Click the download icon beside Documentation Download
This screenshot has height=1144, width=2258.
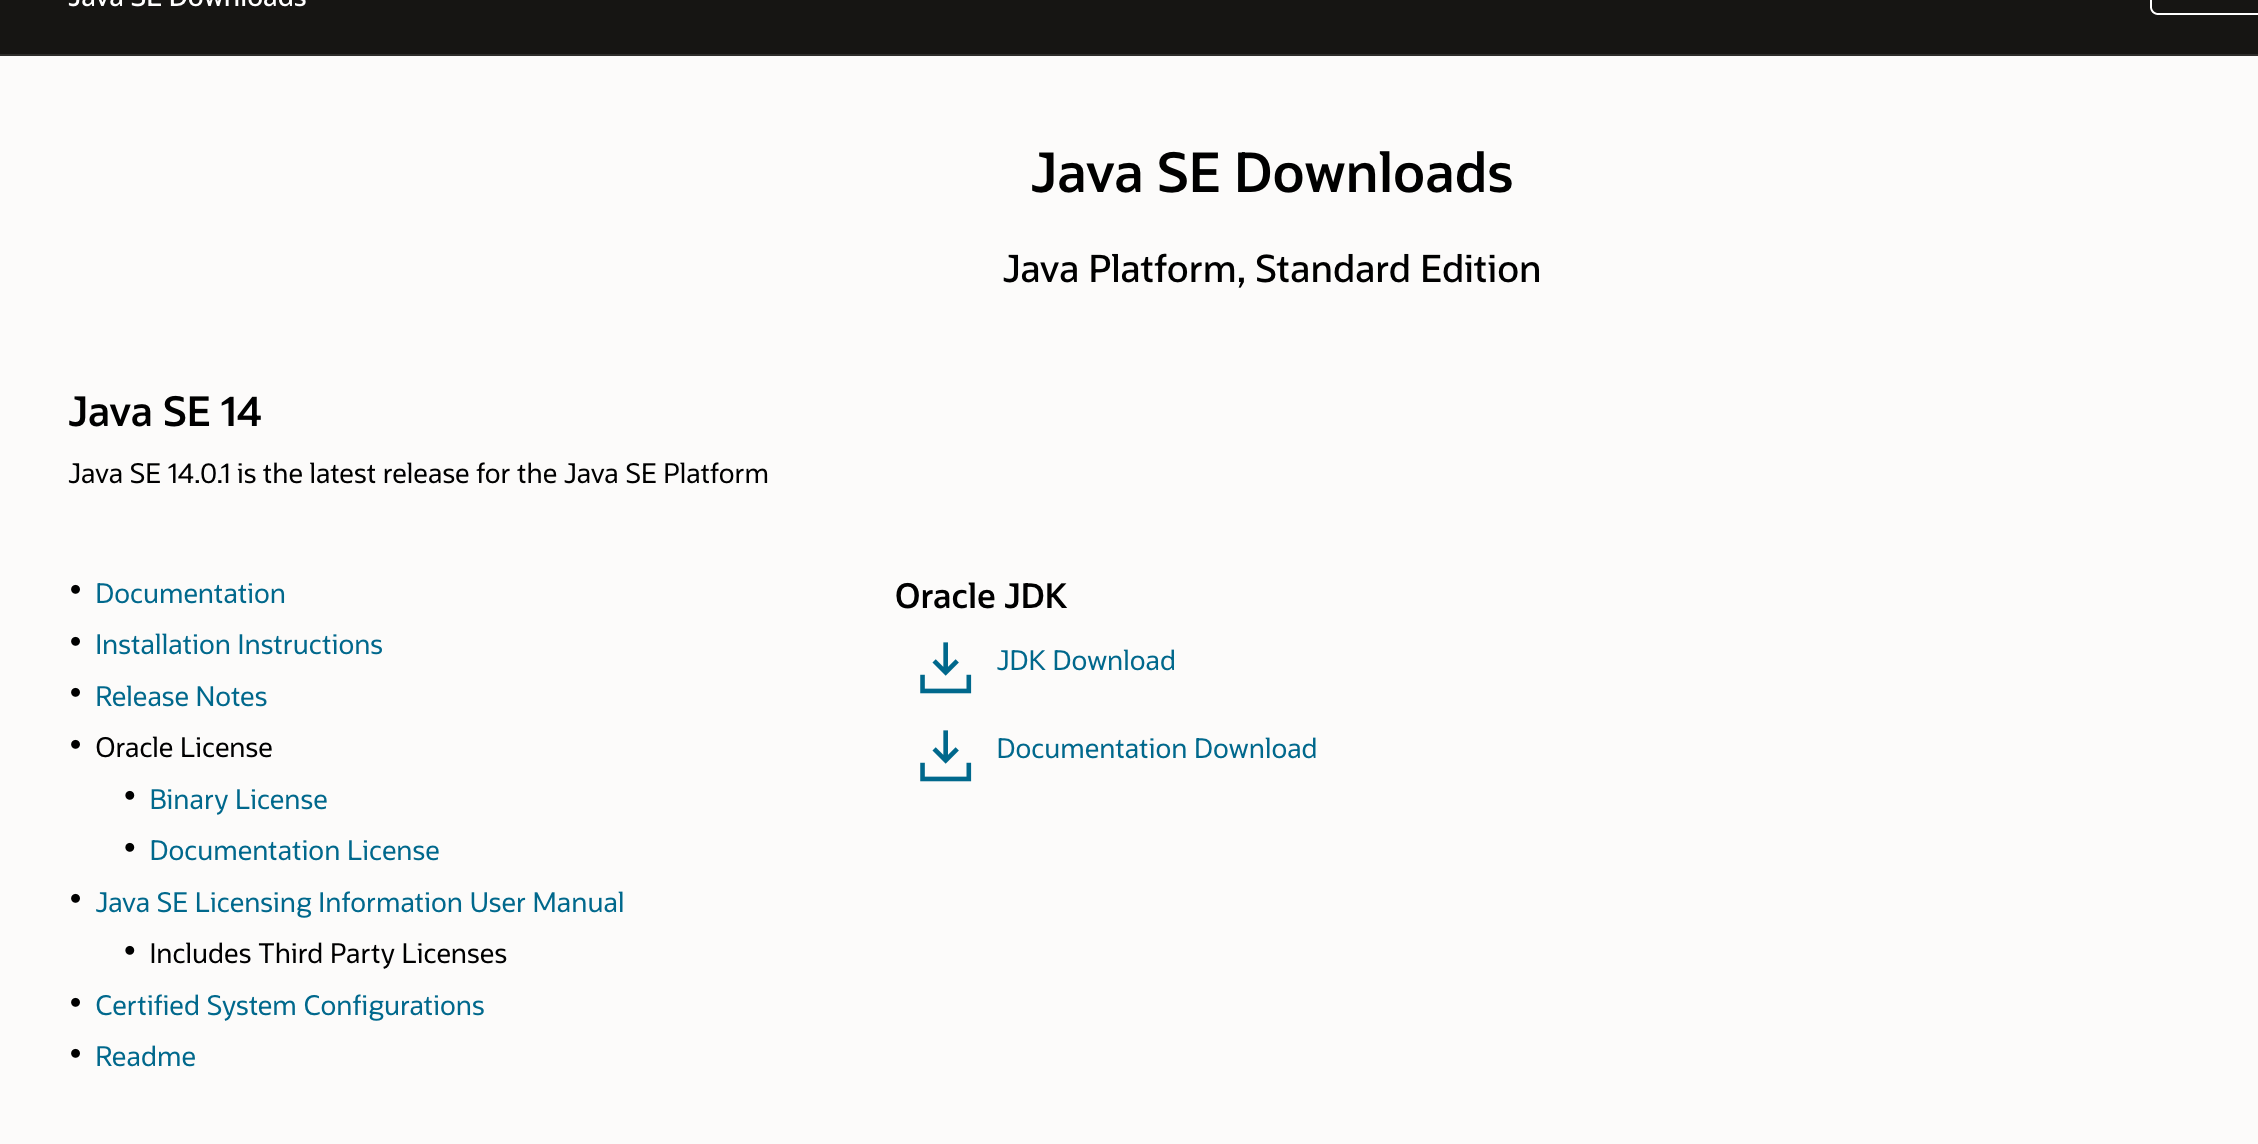pyautogui.click(x=945, y=755)
